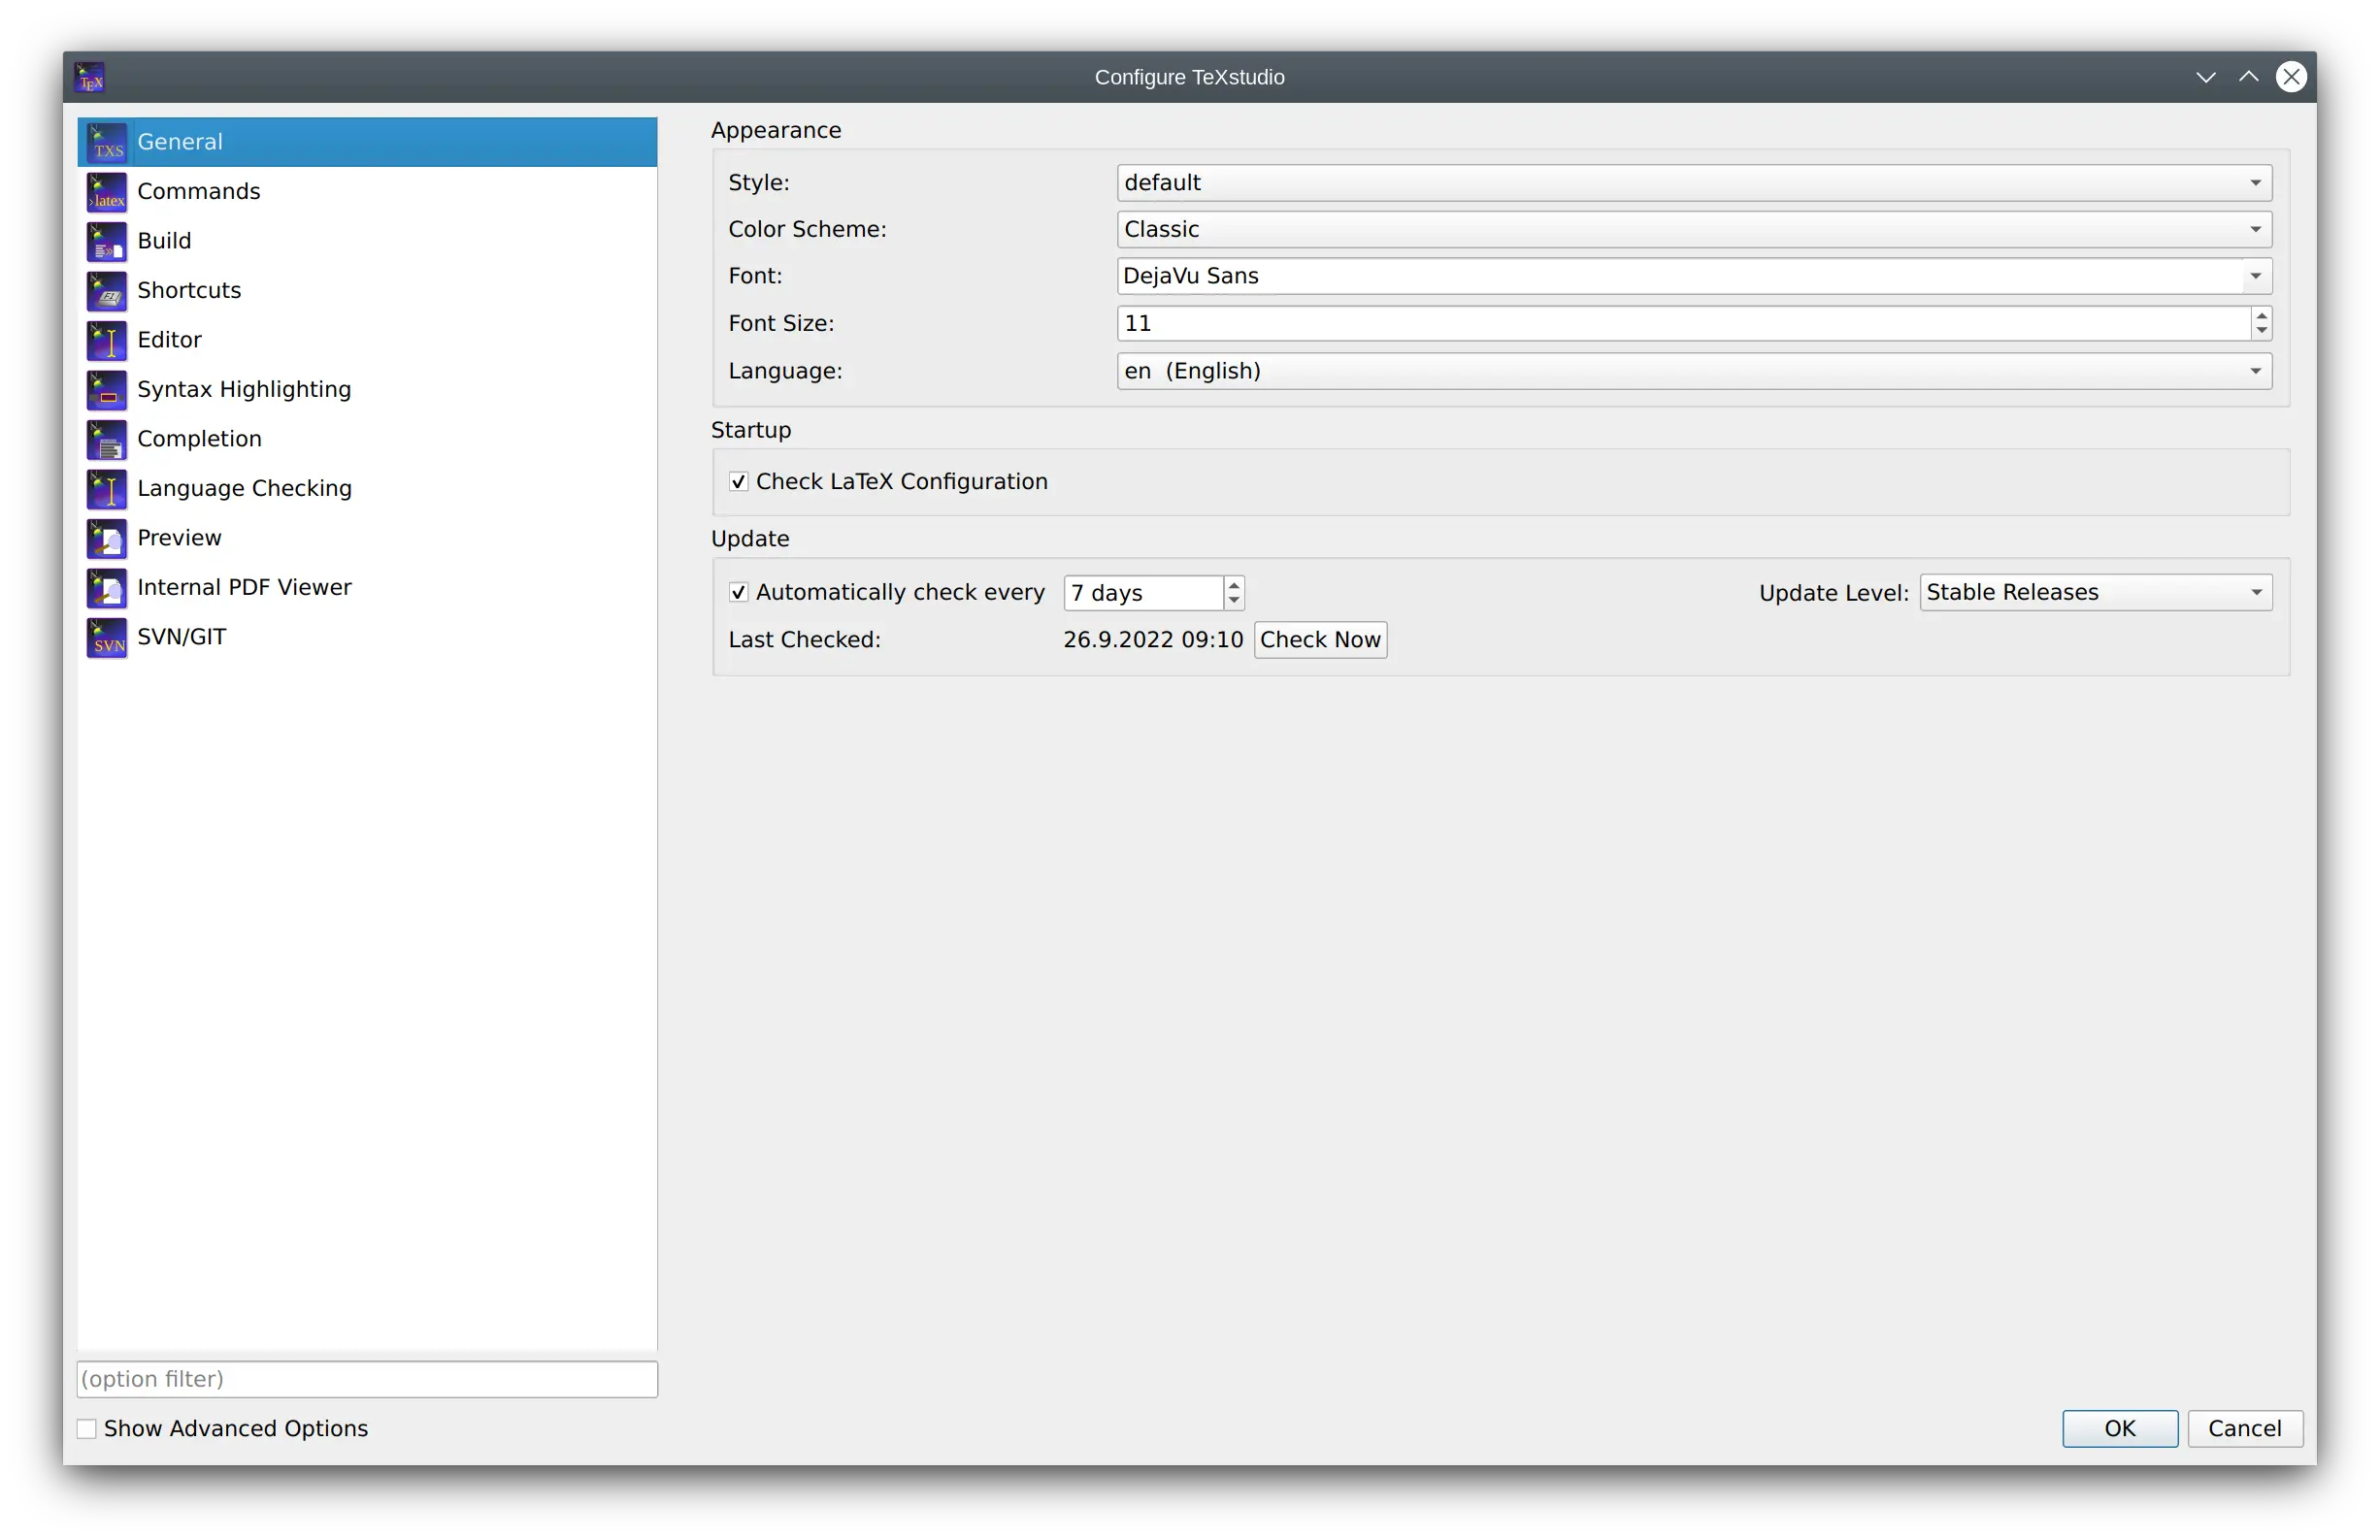Open the Shortcuts settings panel
The width and height of the screenshot is (2380, 1540).
(x=189, y=289)
